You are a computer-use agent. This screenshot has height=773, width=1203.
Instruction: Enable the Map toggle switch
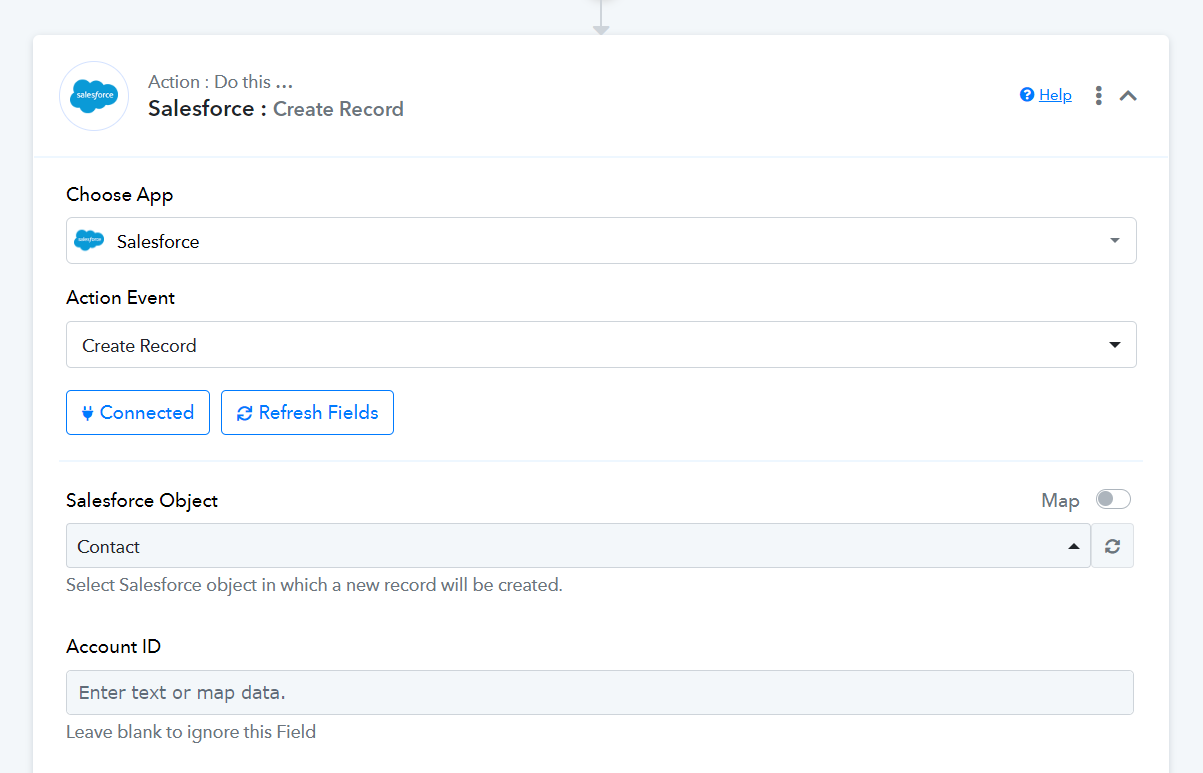pyautogui.click(x=1113, y=499)
